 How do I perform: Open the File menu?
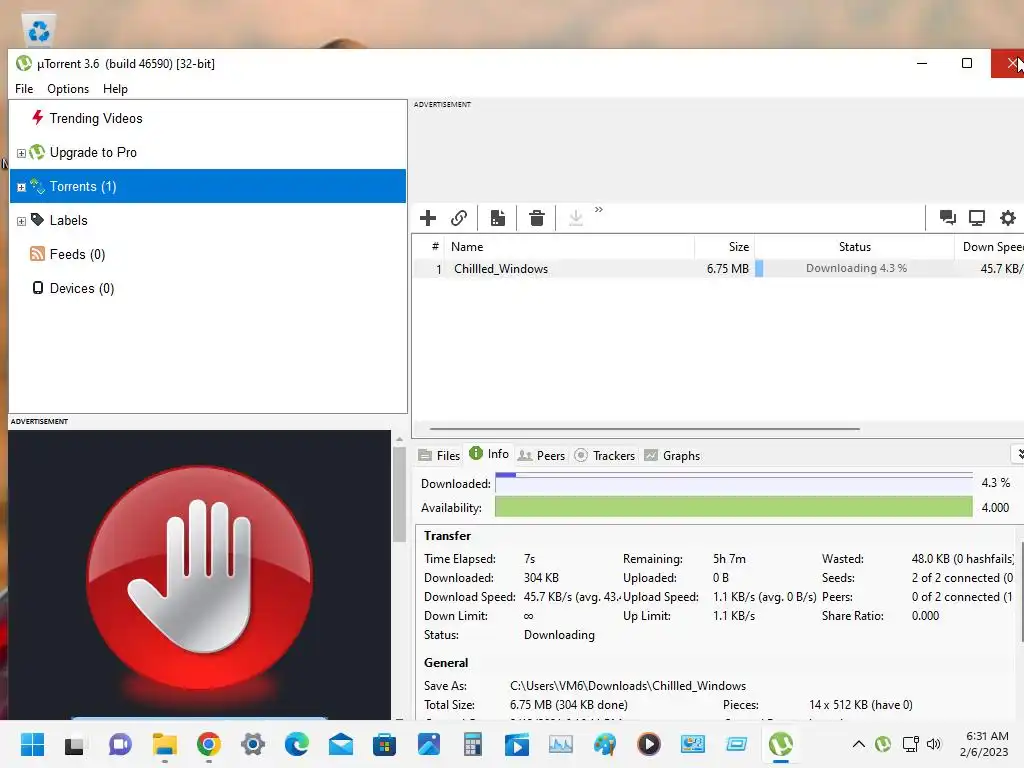coord(24,89)
